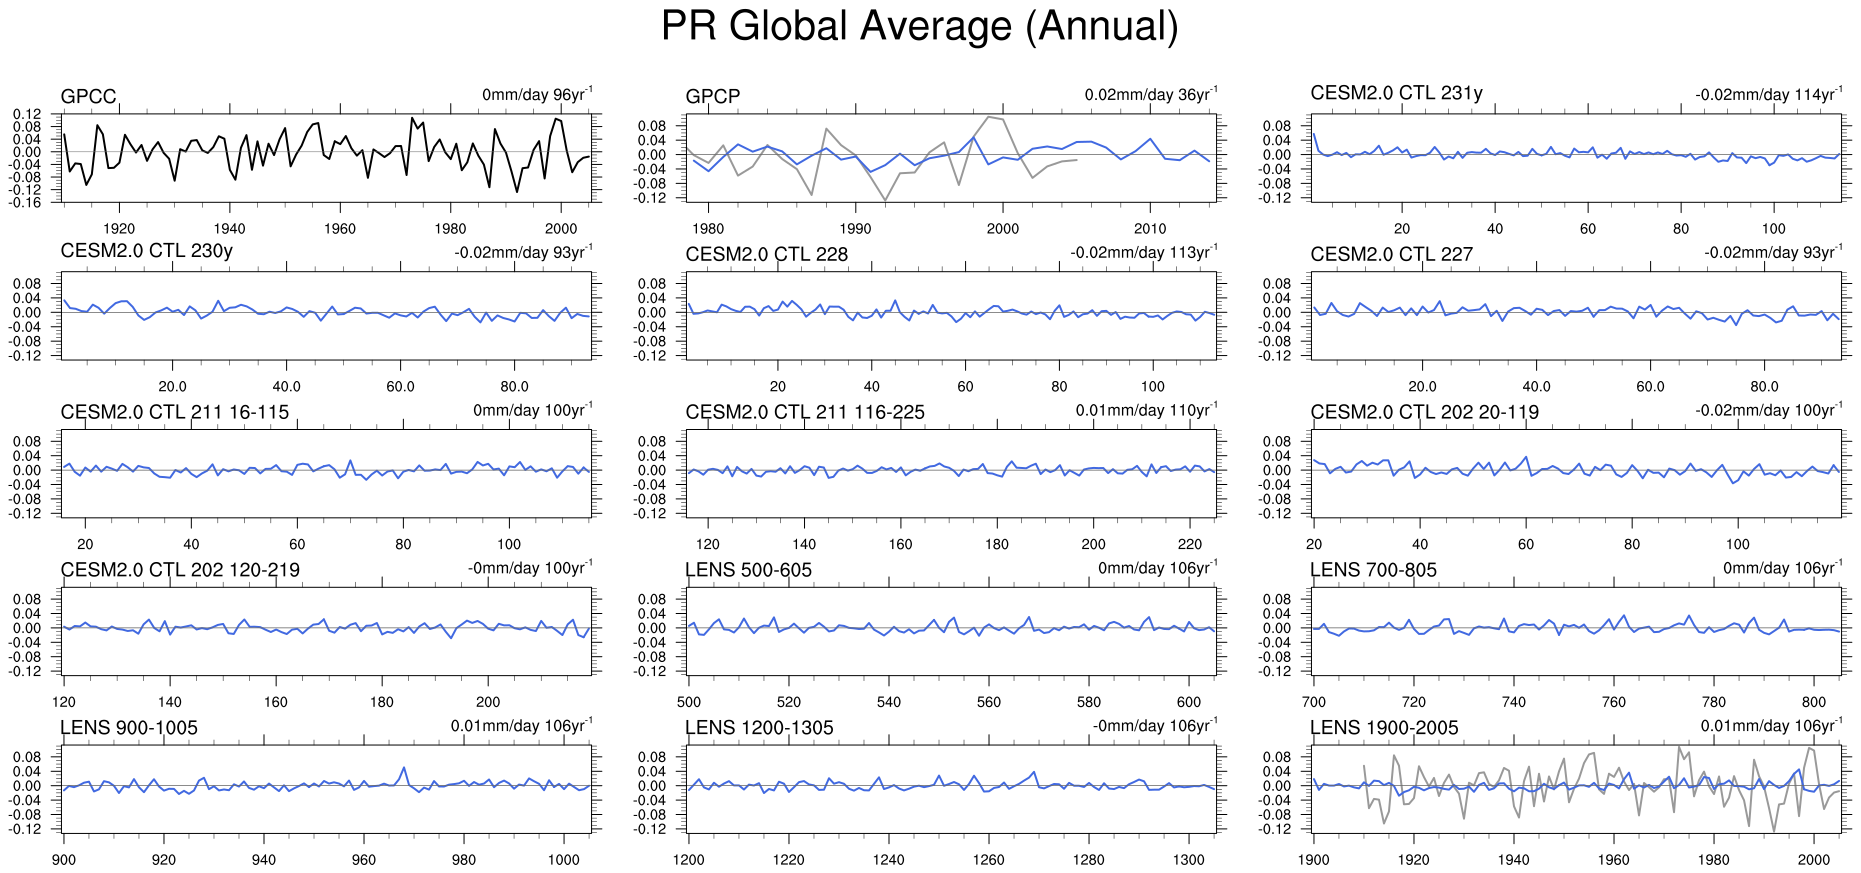Open the GPCP time series plot

pos(951,158)
